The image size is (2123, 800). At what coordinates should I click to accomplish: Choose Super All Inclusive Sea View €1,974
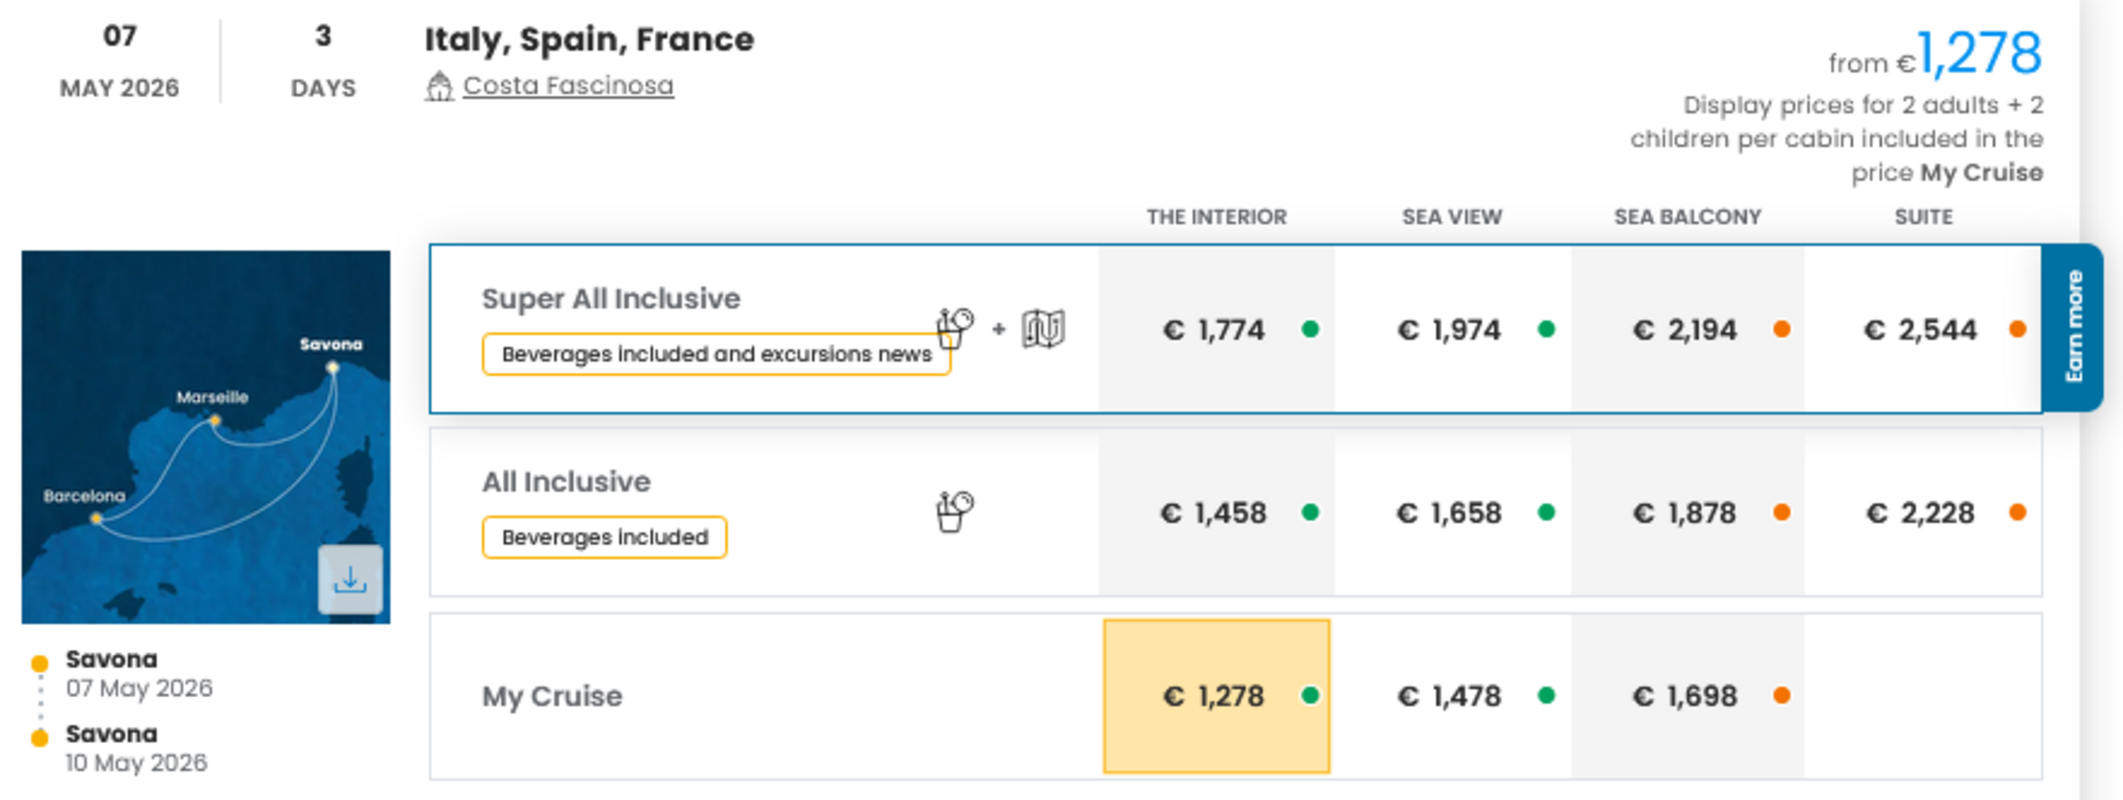pos(1451,329)
